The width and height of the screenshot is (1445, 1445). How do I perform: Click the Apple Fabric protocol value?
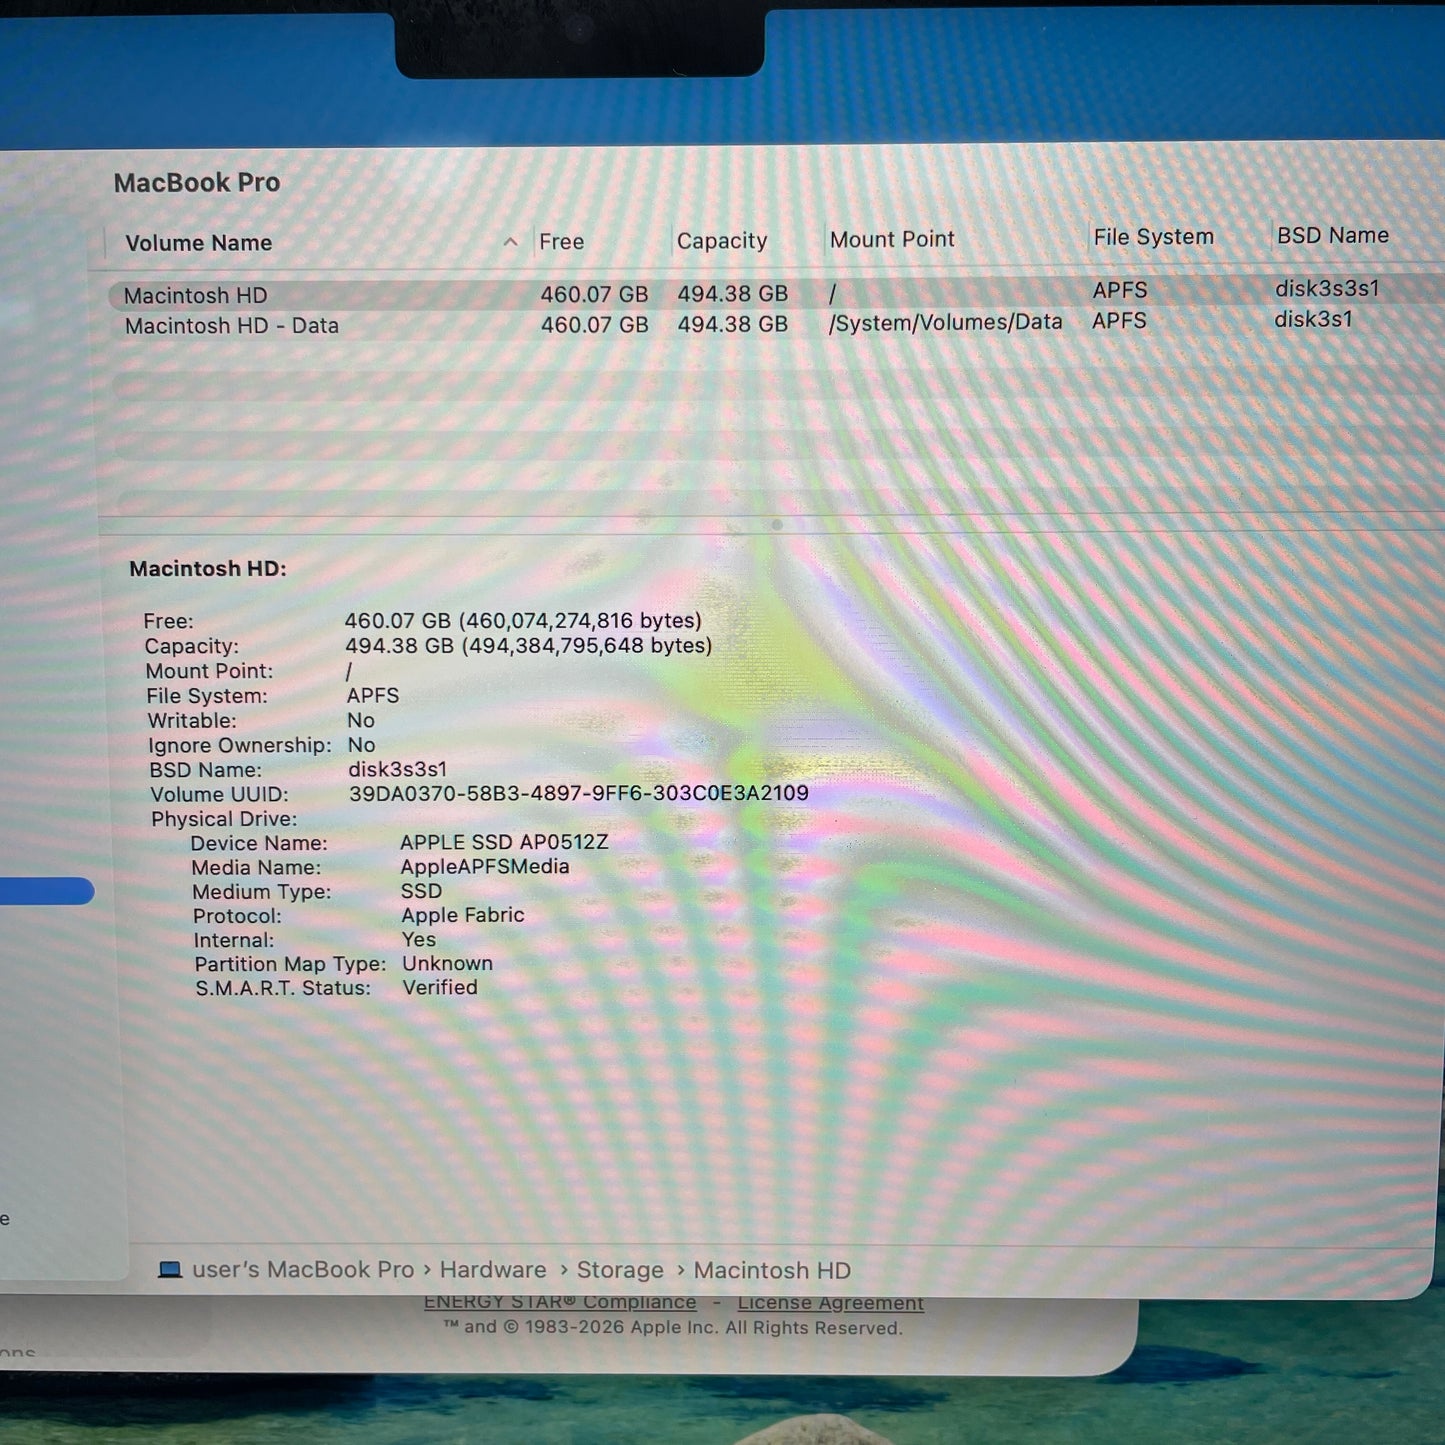pos(462,915)
